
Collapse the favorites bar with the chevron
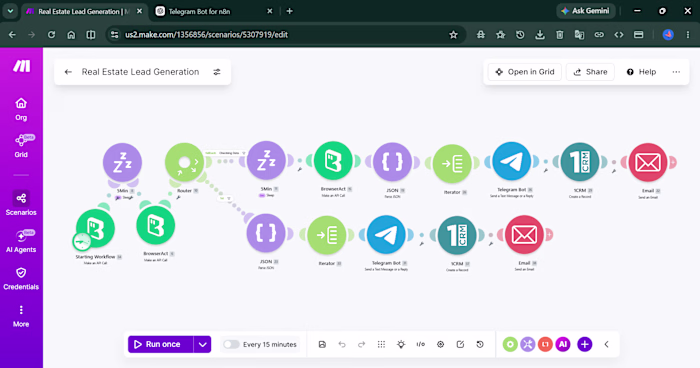coord(606,344)
